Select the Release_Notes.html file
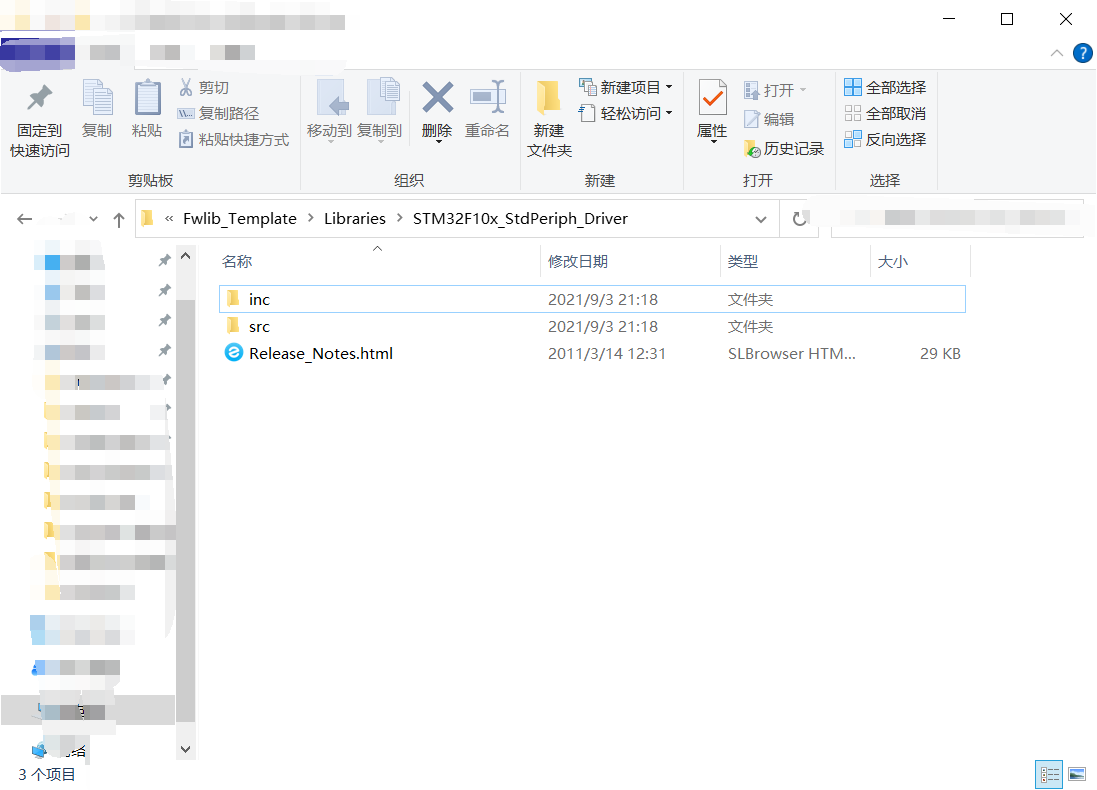The height and width of the screenshot is (790, 1097). point(592,353)
